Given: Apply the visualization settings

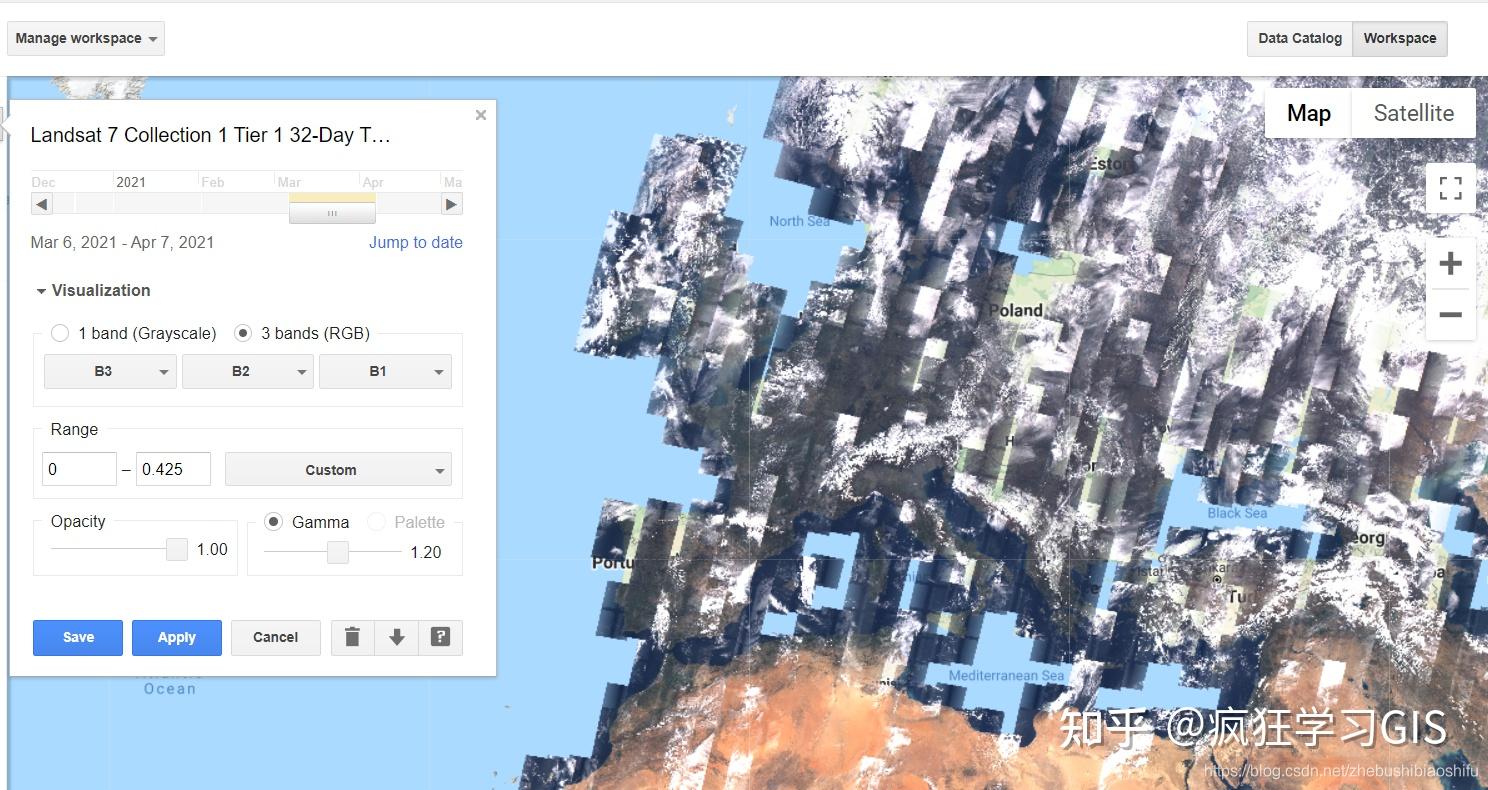Looking at the screenshot, I should pyautogui.click(x=177, y=637).
